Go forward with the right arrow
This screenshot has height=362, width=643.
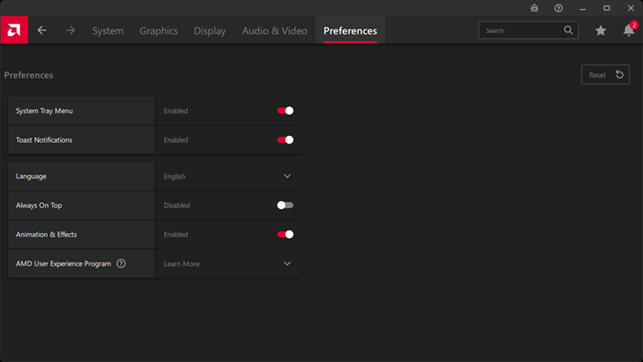71,30
